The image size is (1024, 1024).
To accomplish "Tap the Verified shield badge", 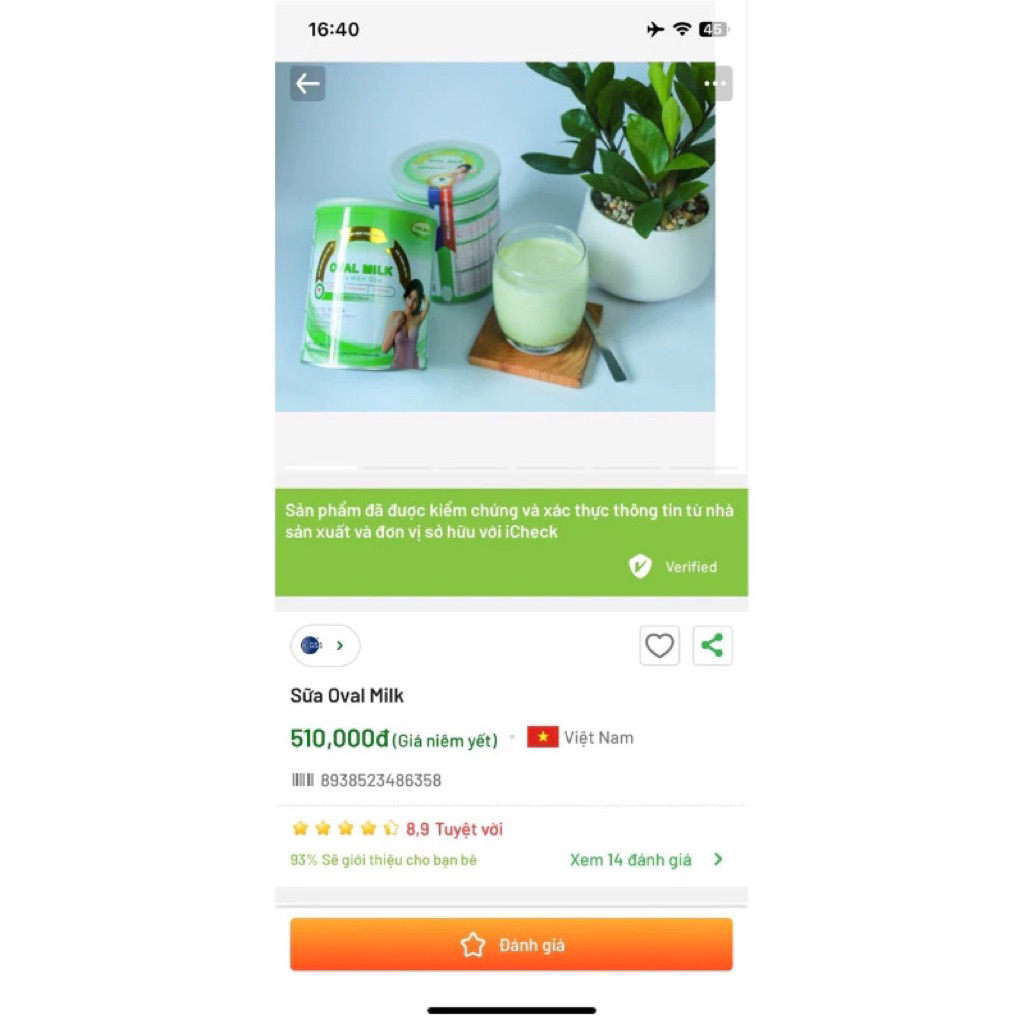I will pos(640,566).
